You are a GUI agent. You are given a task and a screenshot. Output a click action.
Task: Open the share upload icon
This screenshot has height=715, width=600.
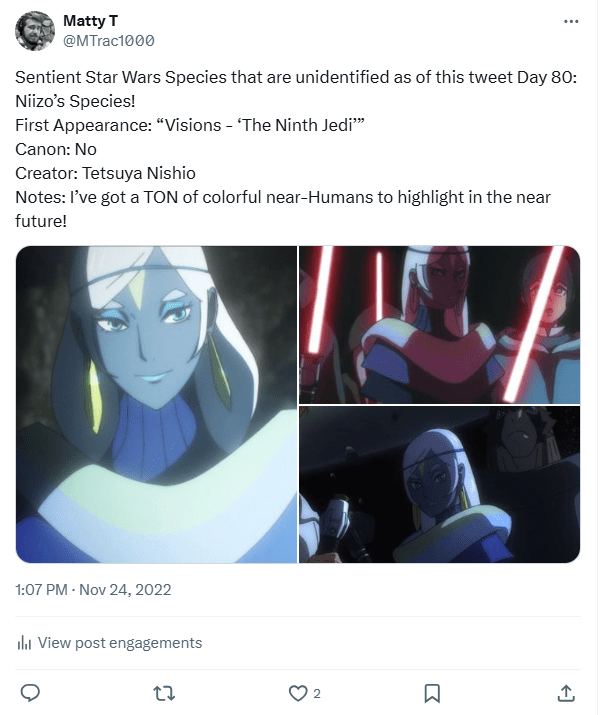click(x=565, y=693)
